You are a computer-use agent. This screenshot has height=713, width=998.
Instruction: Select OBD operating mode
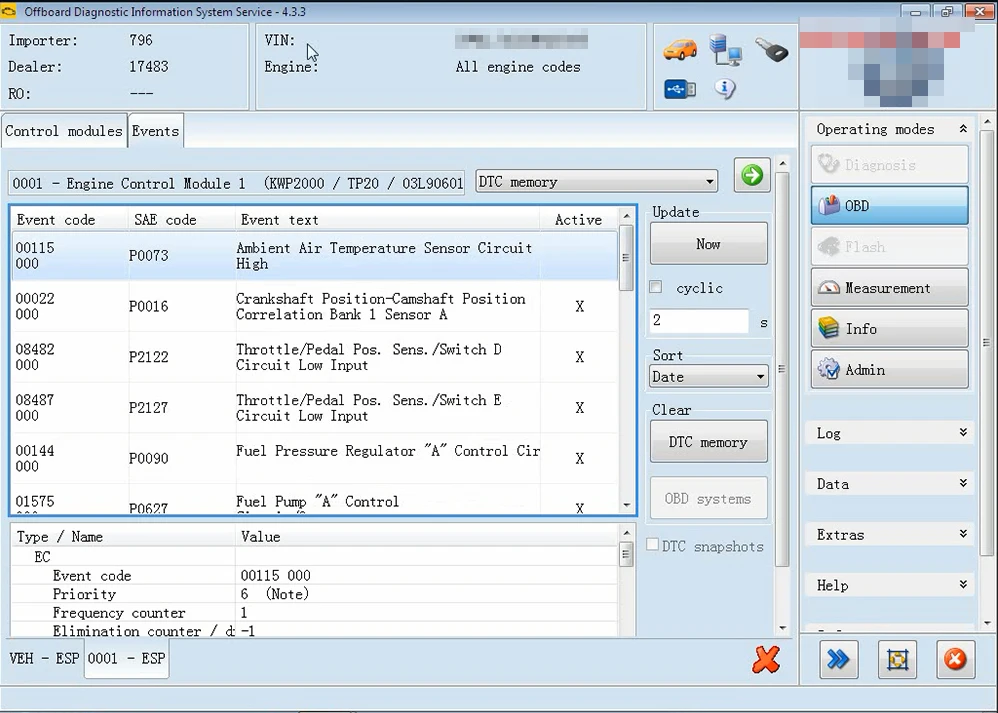pyautogui.click(x=889, y=206)
